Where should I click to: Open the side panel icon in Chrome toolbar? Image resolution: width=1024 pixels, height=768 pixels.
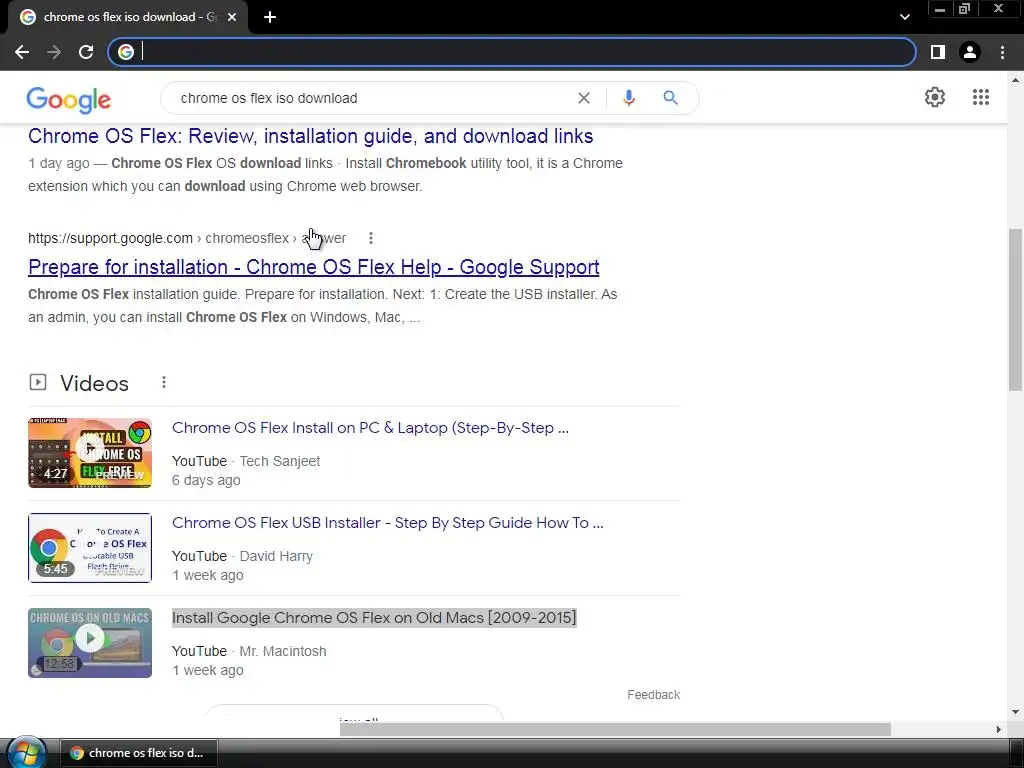938,52
